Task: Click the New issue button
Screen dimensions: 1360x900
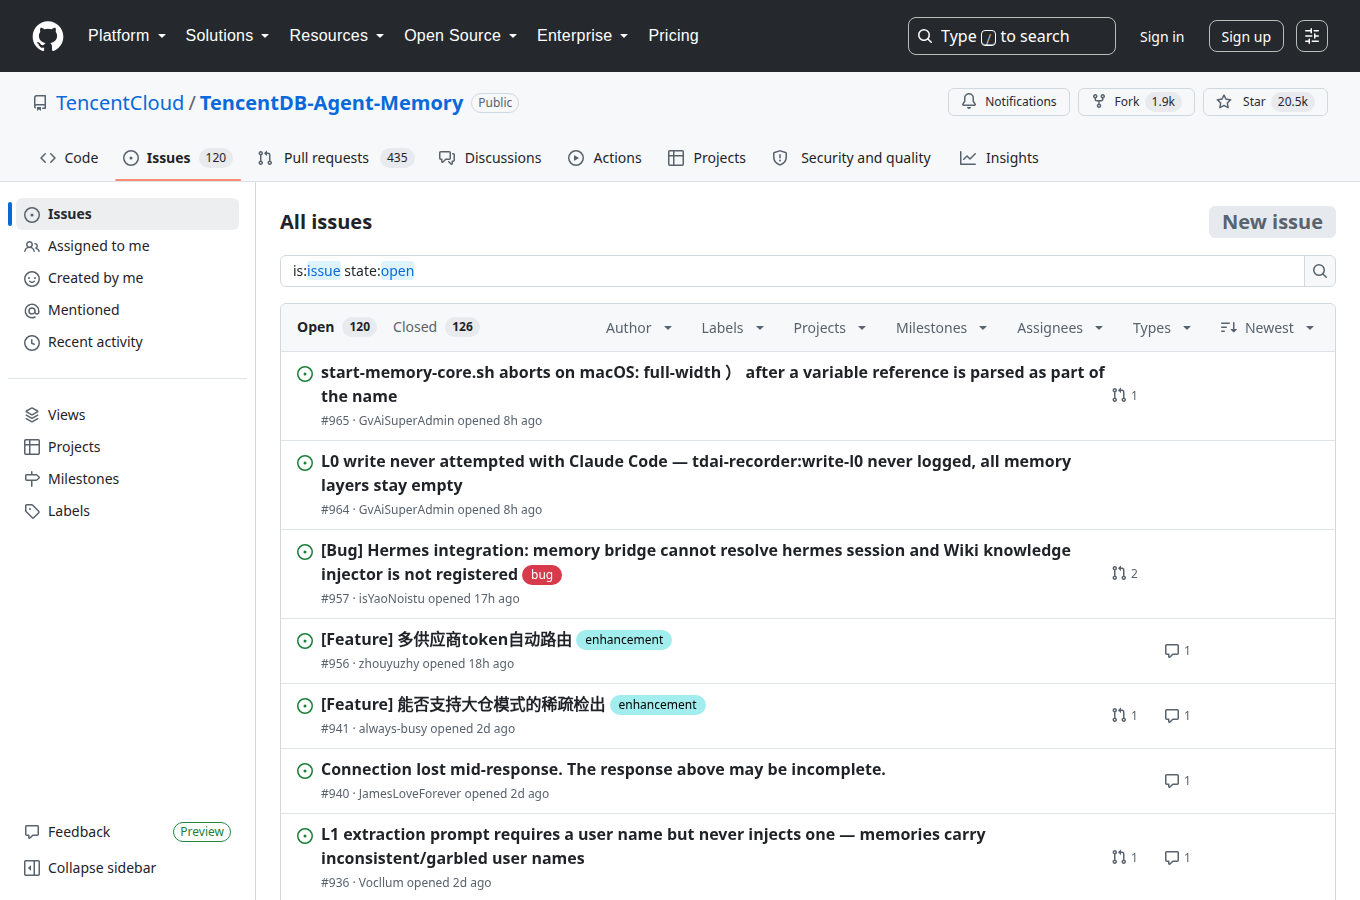Action: [1272, 222]
